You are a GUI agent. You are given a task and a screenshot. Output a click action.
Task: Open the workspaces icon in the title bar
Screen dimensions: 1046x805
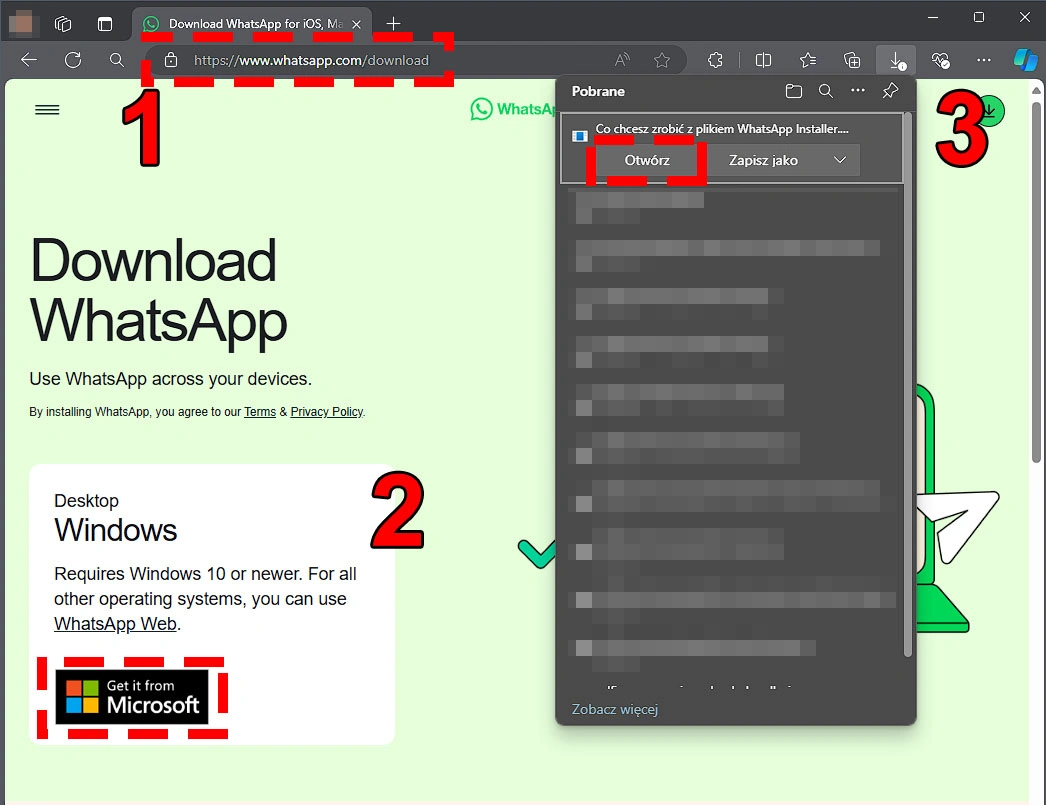pyautogui.click(x=63, y=24)
